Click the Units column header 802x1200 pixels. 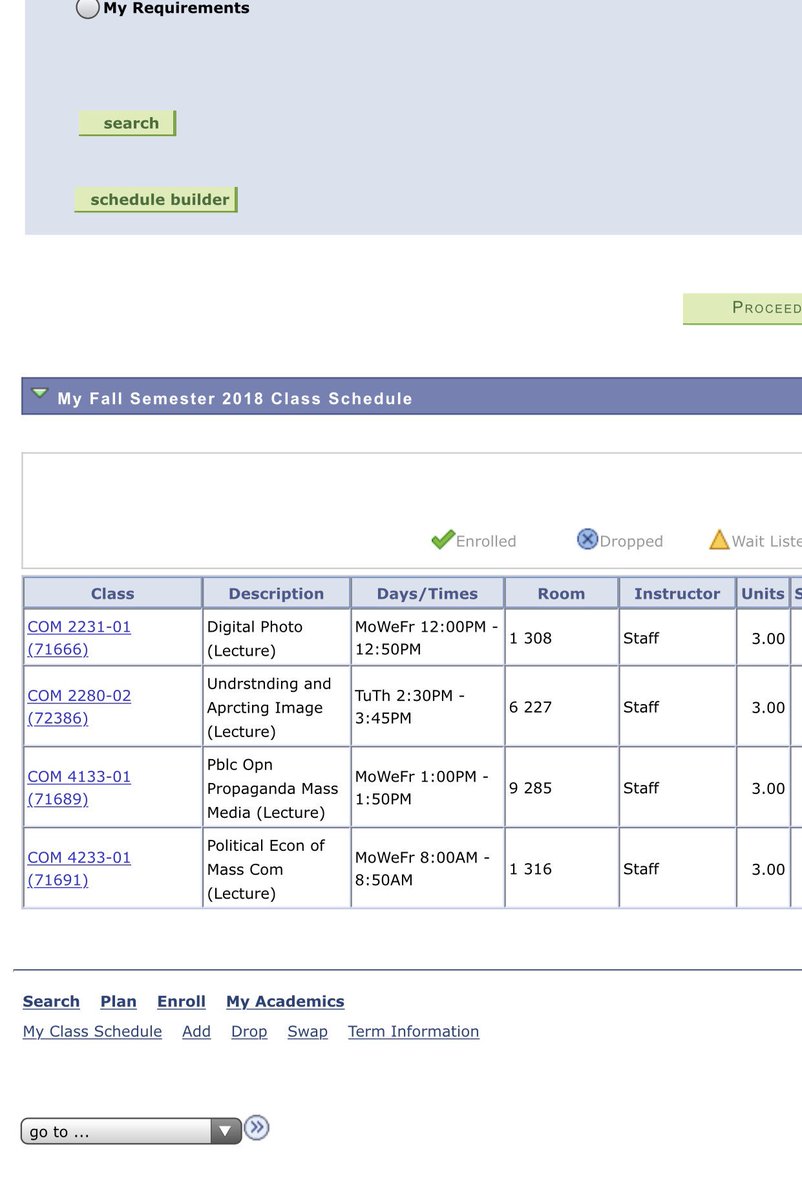point(763,593)
